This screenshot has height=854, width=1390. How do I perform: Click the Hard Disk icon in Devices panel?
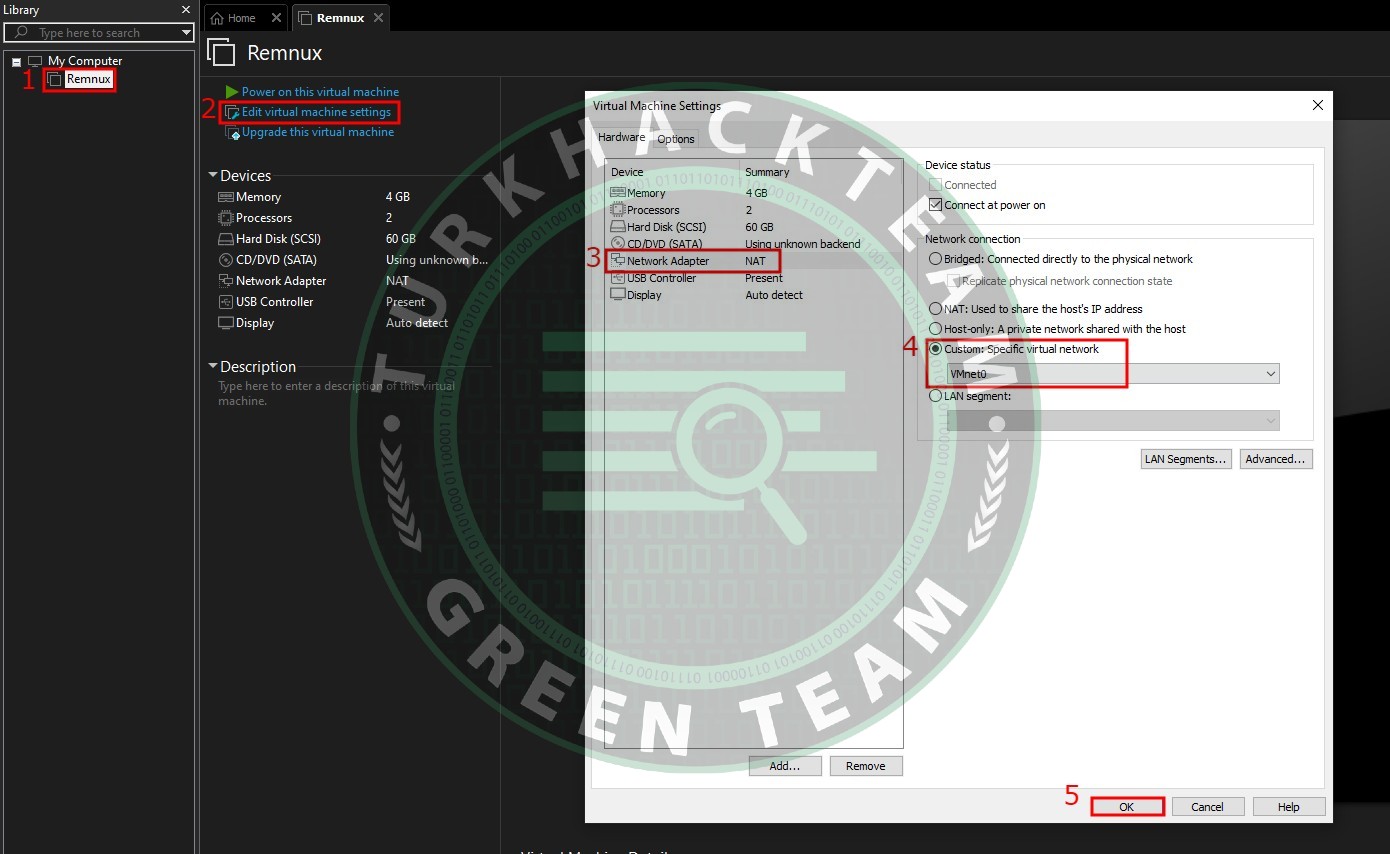coord(226,239)
